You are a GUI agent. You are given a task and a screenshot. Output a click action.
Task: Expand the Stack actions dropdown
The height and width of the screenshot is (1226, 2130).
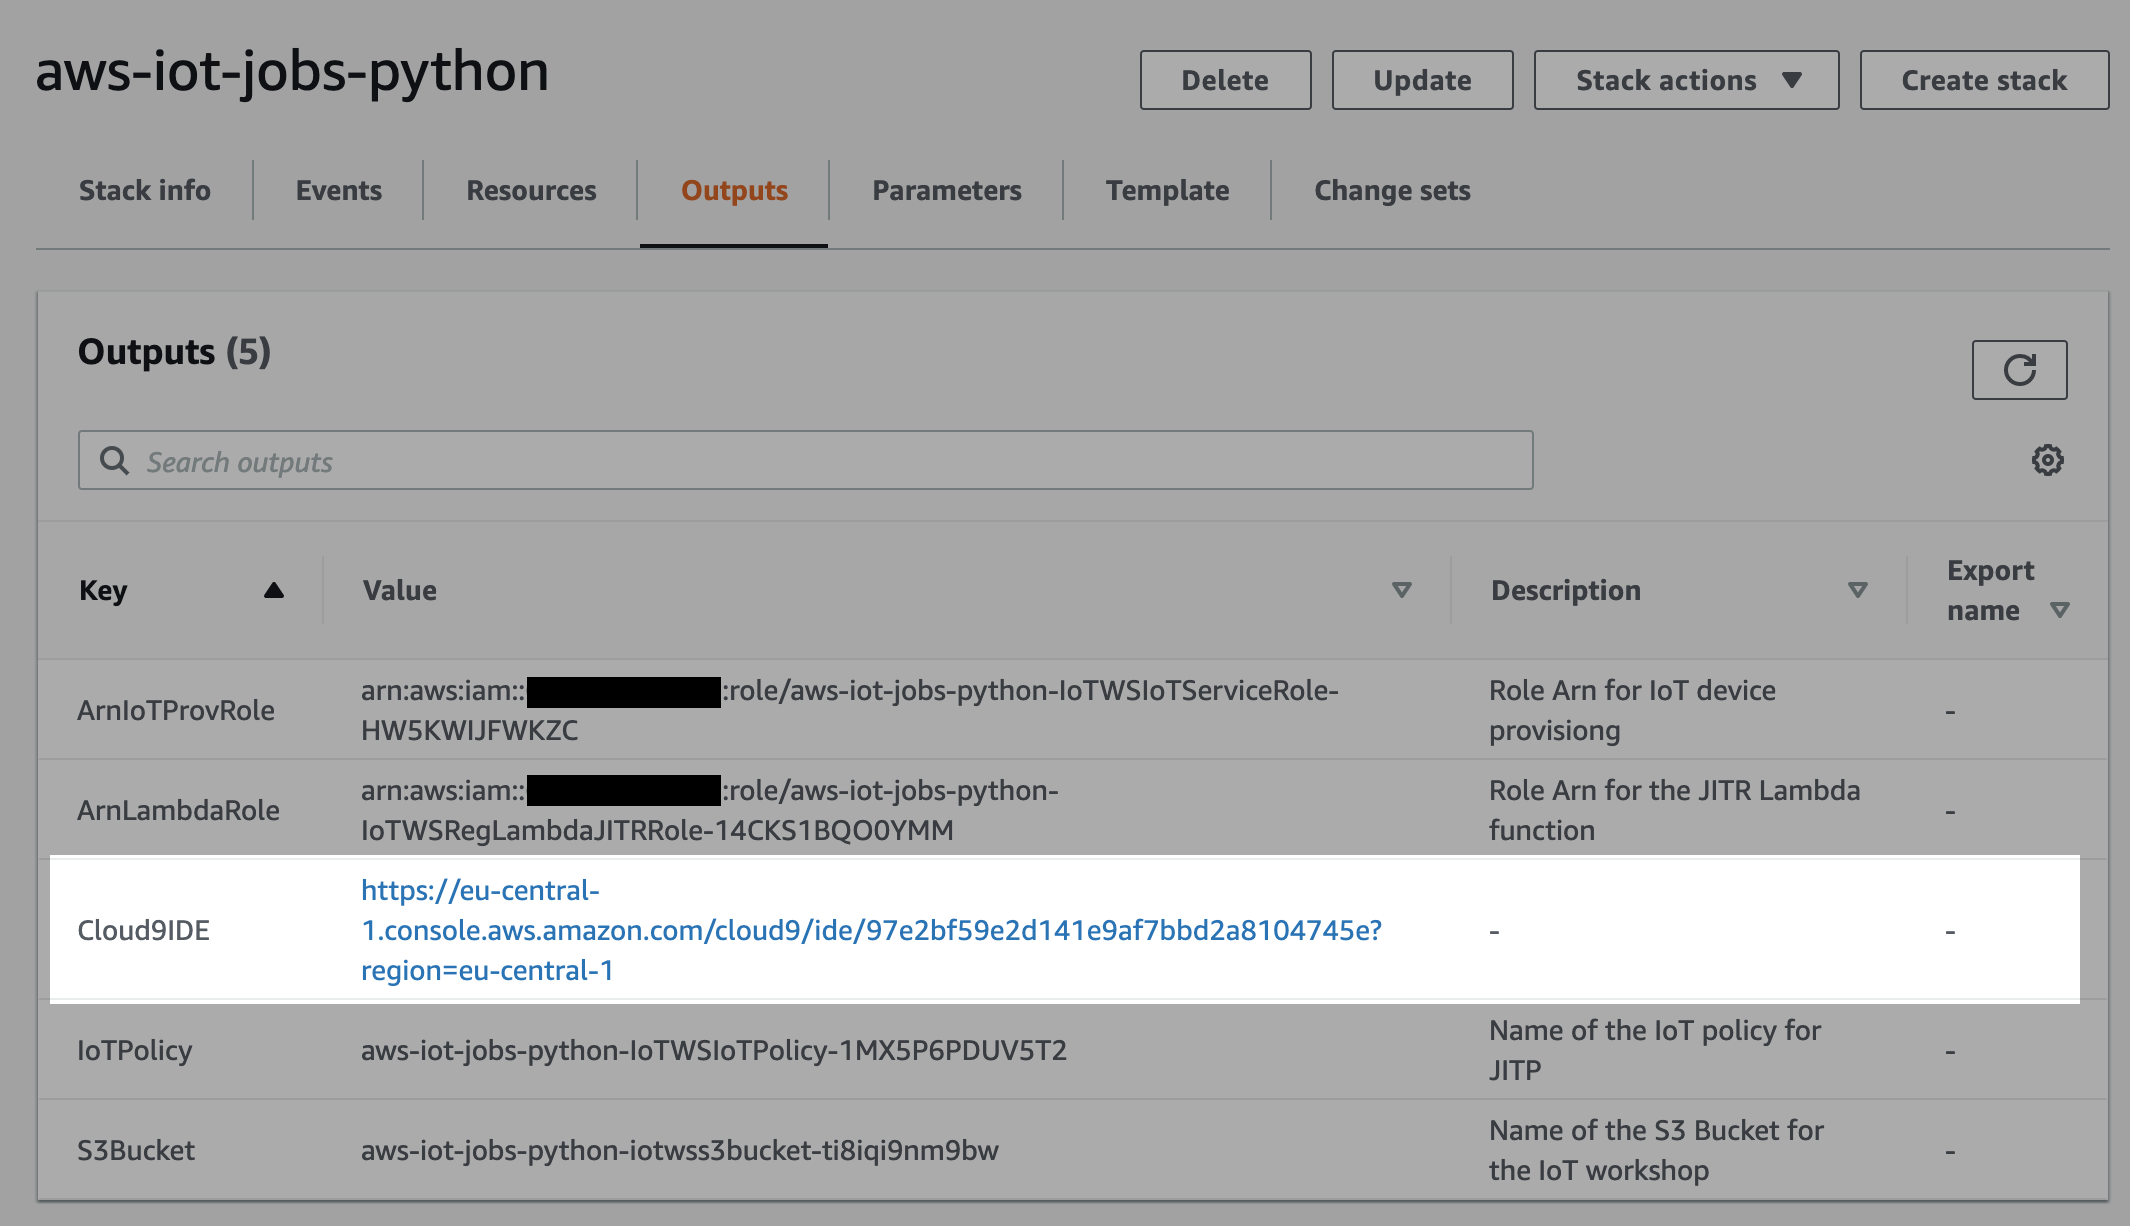[x=1686, y=80]
